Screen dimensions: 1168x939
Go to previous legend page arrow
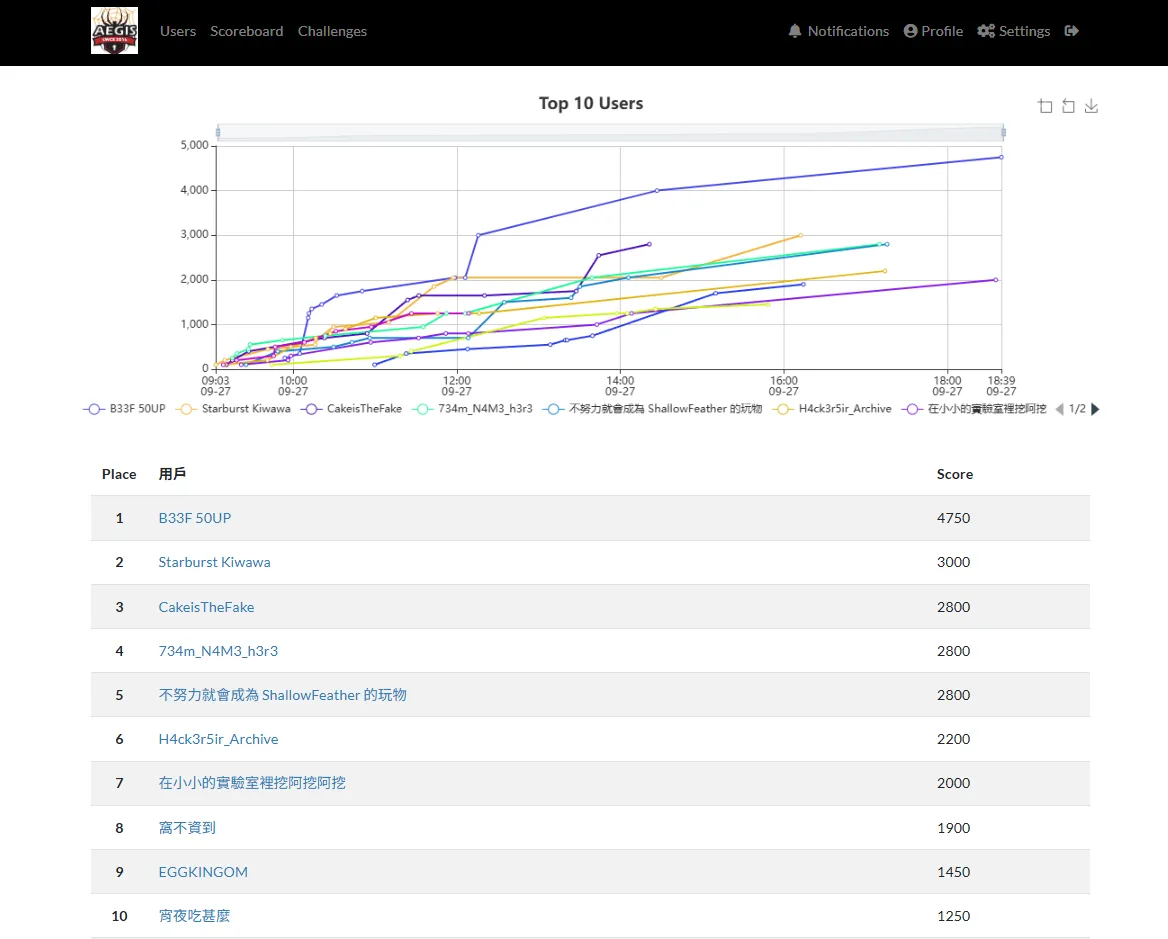(1059, 409)
